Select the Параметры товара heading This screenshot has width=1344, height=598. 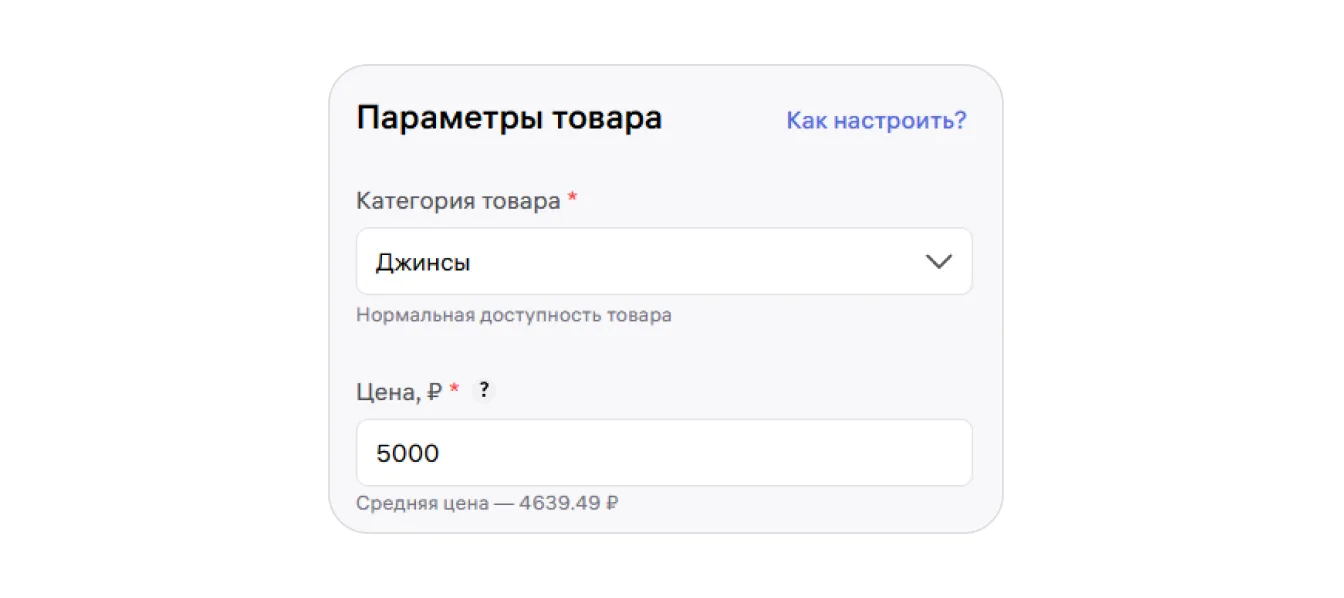coord(509,118)
